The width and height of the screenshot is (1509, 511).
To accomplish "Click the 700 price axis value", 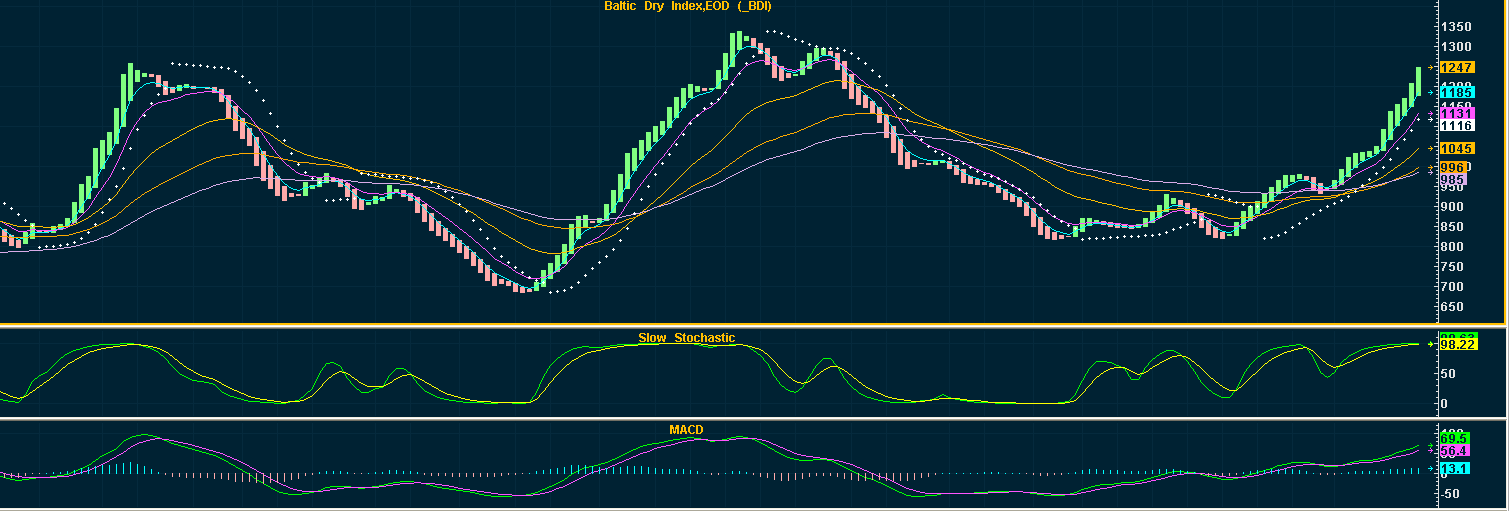I will [1453, 287].
